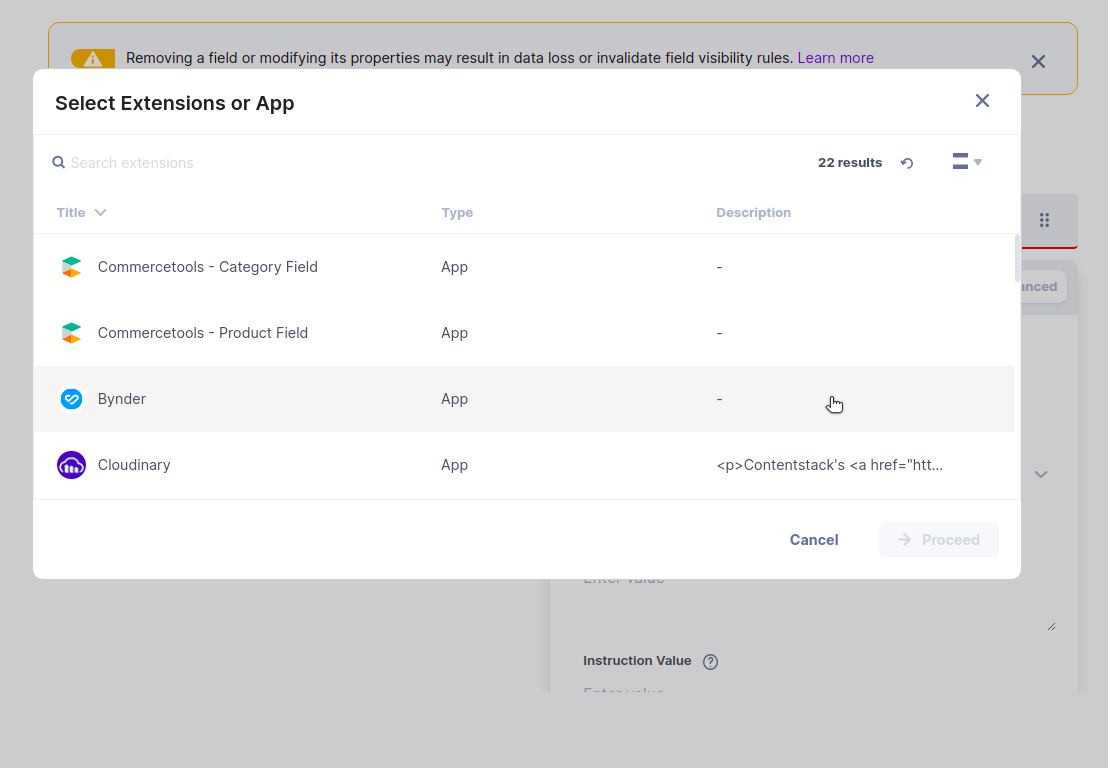The height and width of the screenshot is (768, 1108).
Task: Click the App type cell for Cloudinary
Action: (454, 465)
